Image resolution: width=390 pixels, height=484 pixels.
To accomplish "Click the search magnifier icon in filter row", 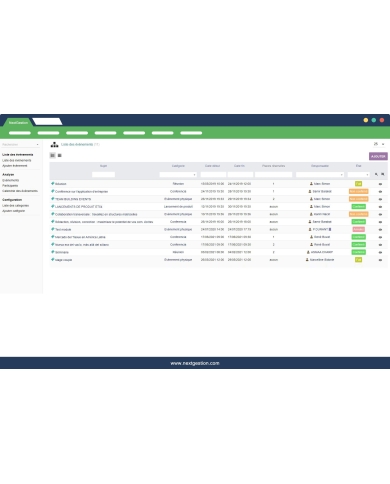I will click(376, 174).
